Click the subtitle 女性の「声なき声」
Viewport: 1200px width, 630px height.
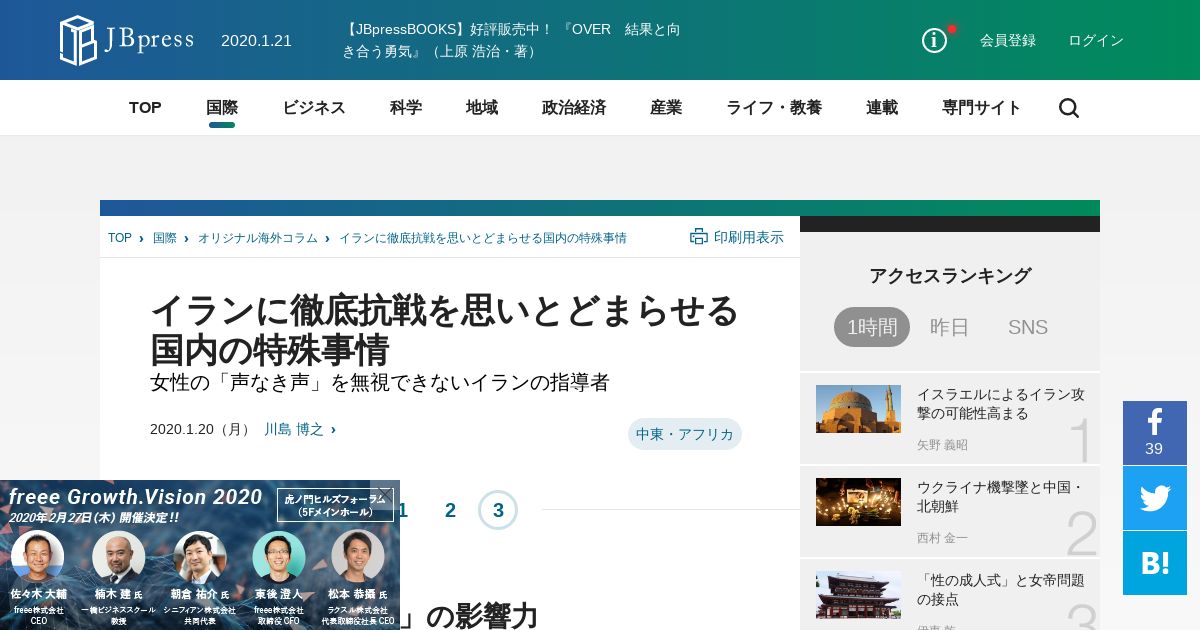[x=379, y=382]
